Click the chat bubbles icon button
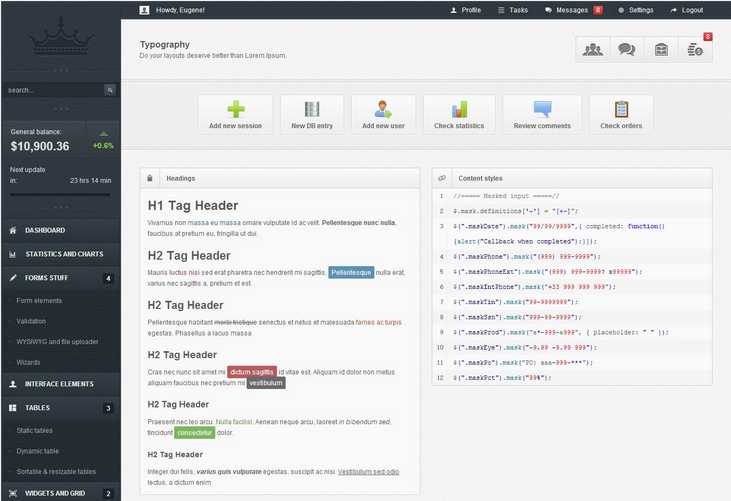The image size is (731, 501). click(x=627, y=49)
